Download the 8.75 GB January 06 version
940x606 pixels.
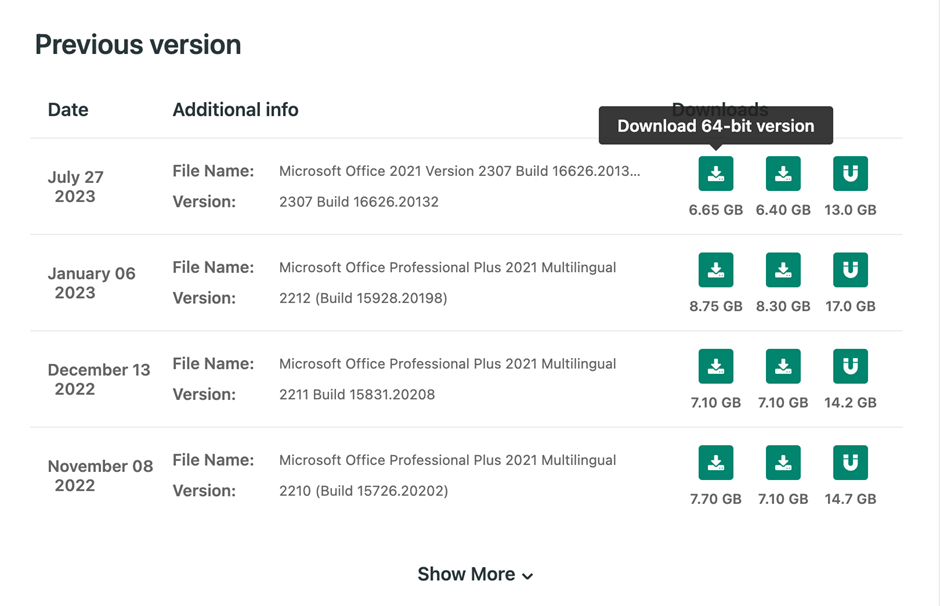tap(716, 270)
